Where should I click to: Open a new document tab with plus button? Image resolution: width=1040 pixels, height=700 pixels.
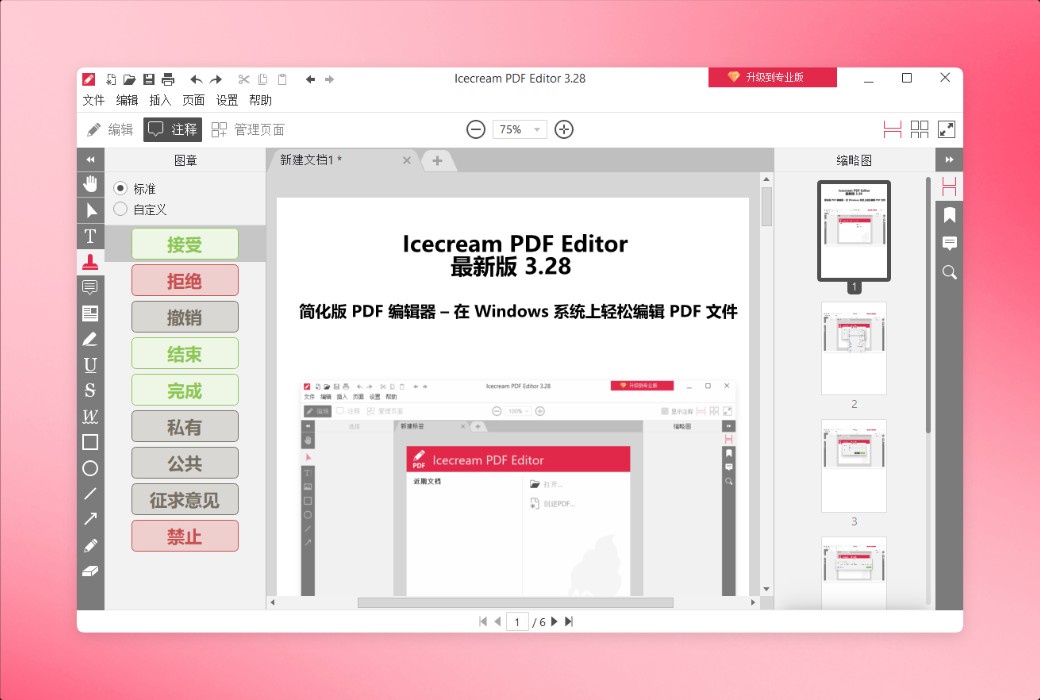tap(439, 160)
